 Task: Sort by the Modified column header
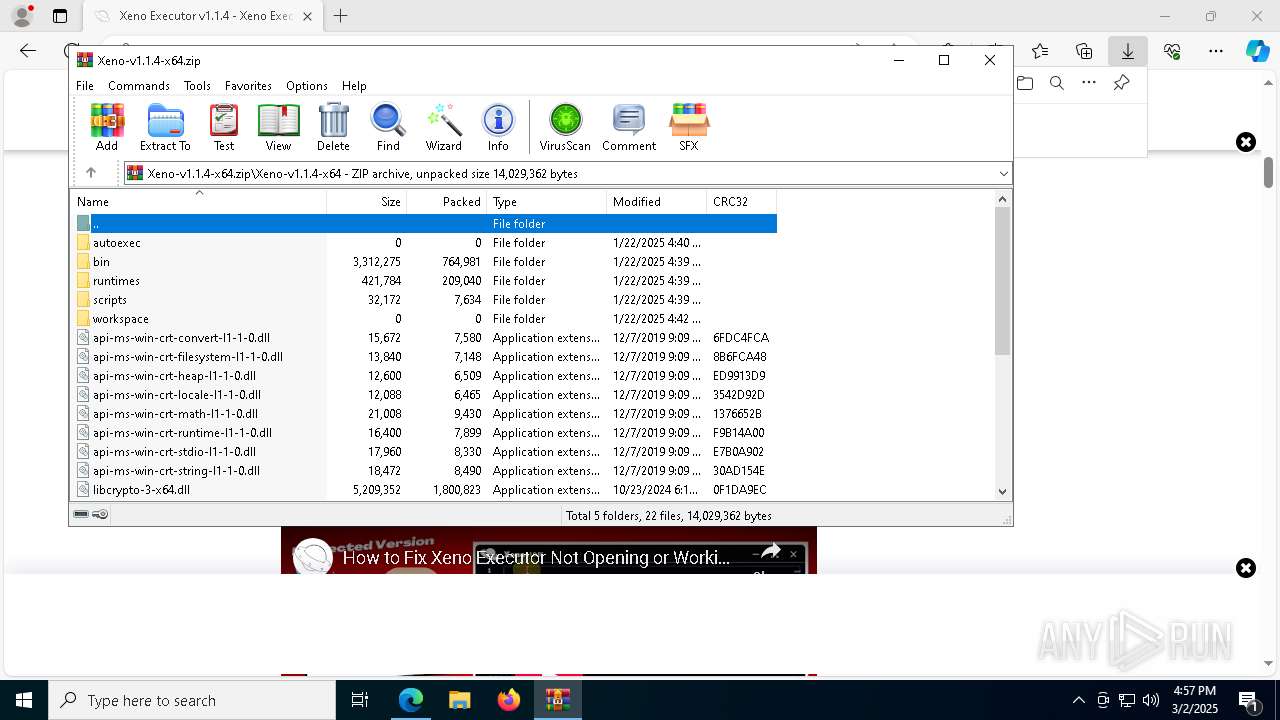[657, 201]
